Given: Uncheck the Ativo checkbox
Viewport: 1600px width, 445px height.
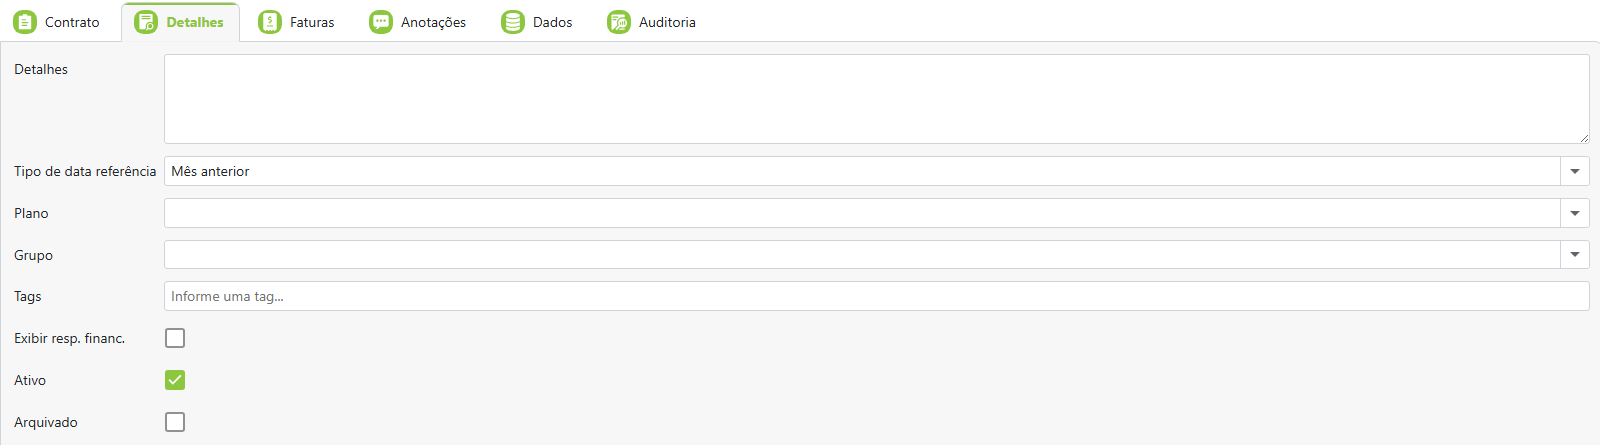Looking at the screenshot, I should (175, 380).
